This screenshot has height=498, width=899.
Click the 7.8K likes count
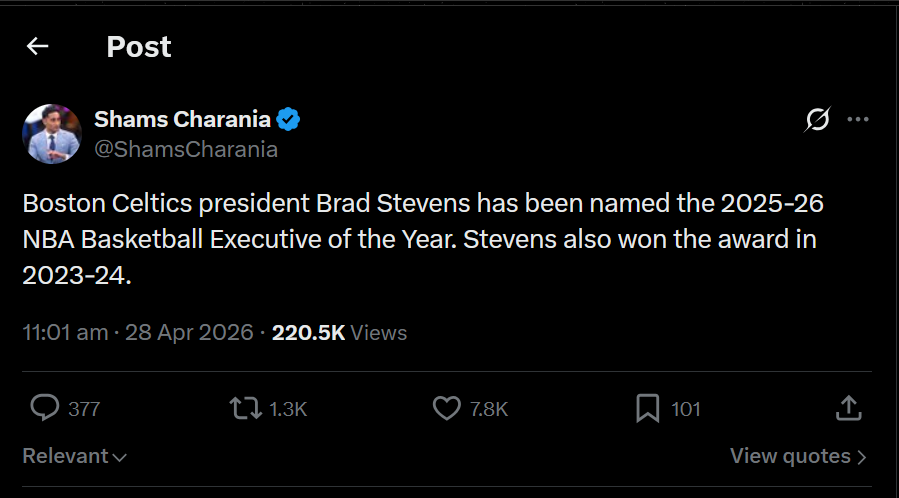pos(489,408)
